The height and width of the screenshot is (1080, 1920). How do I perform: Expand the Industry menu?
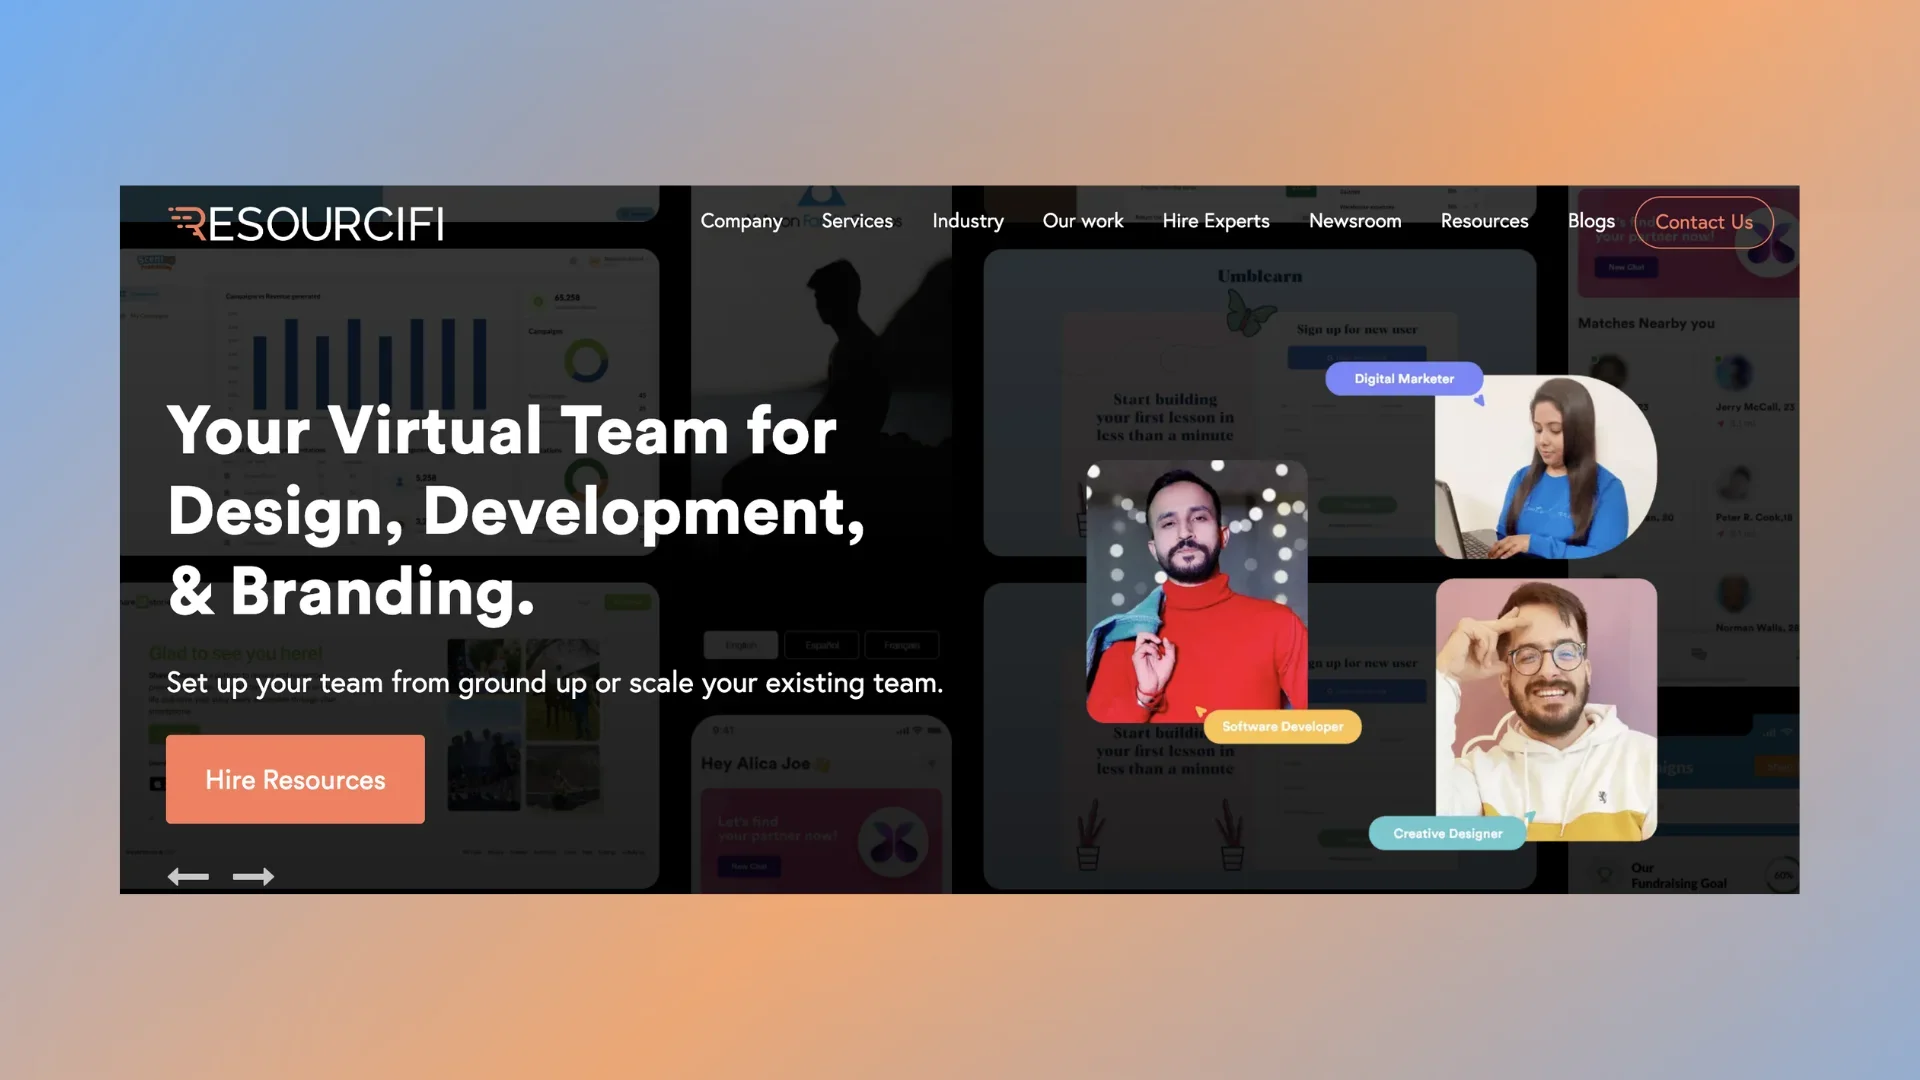click(967, 221)
